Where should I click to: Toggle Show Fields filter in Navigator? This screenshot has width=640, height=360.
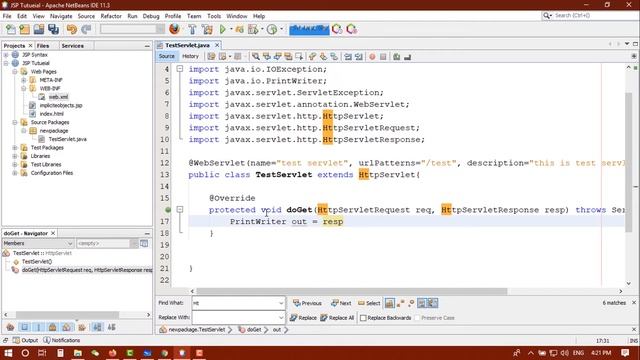24,327
